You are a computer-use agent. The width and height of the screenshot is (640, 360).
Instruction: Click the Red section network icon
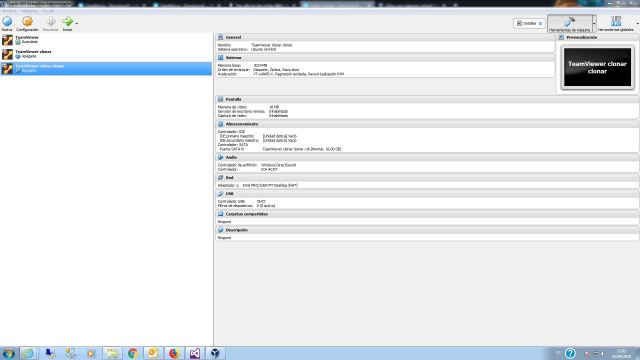point(220,178)
